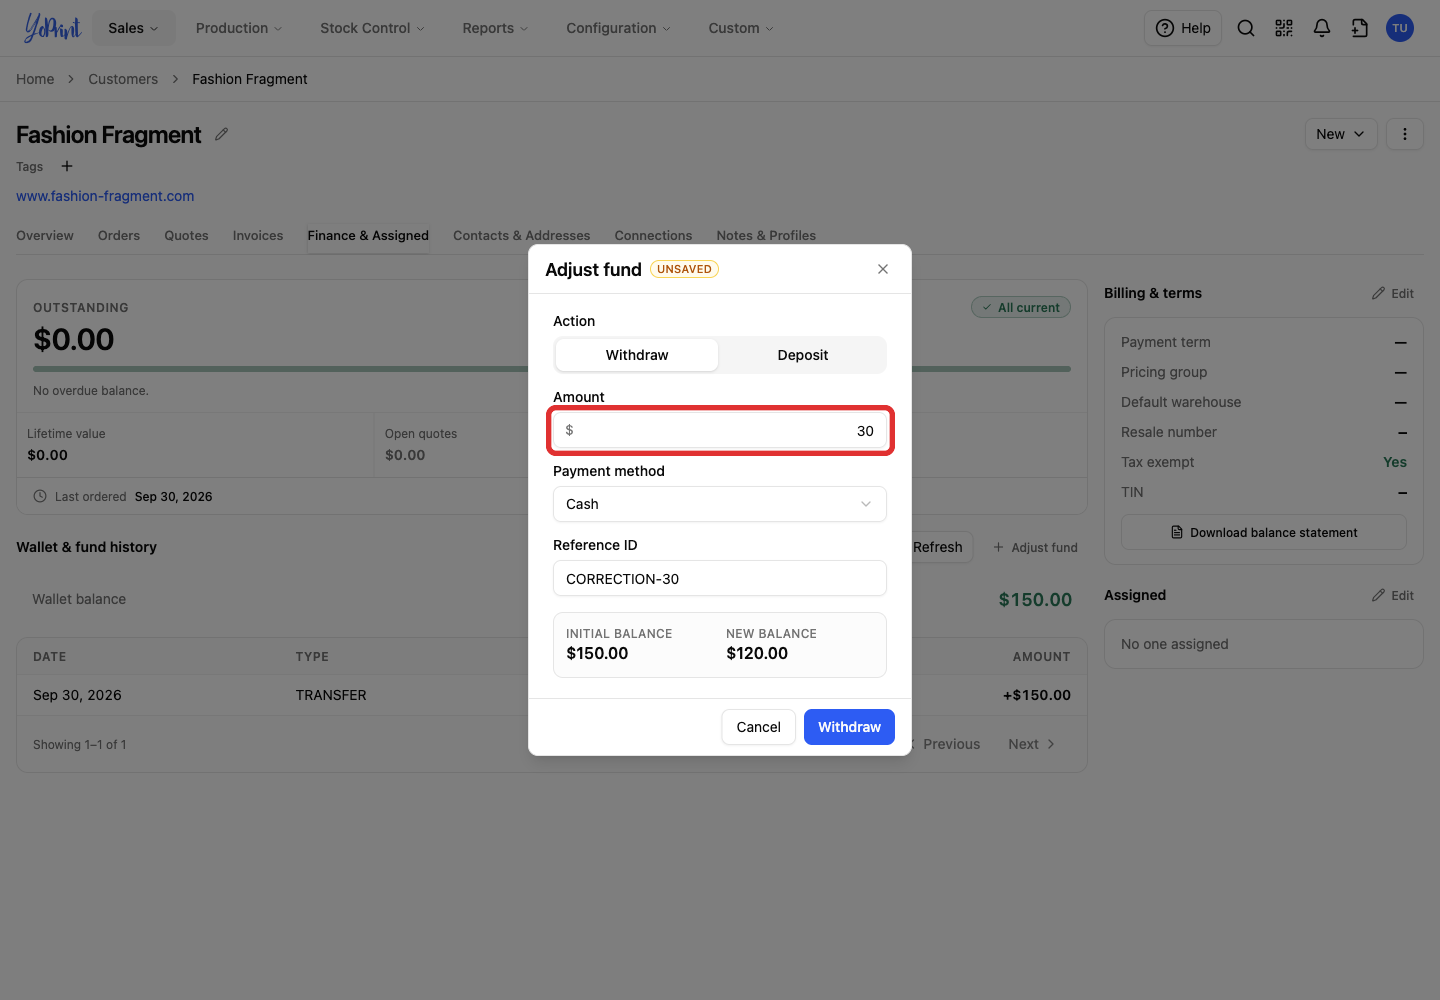Select the TRANSFER type cell
Screen dimensions: 1440x1000
coord(331,695)
